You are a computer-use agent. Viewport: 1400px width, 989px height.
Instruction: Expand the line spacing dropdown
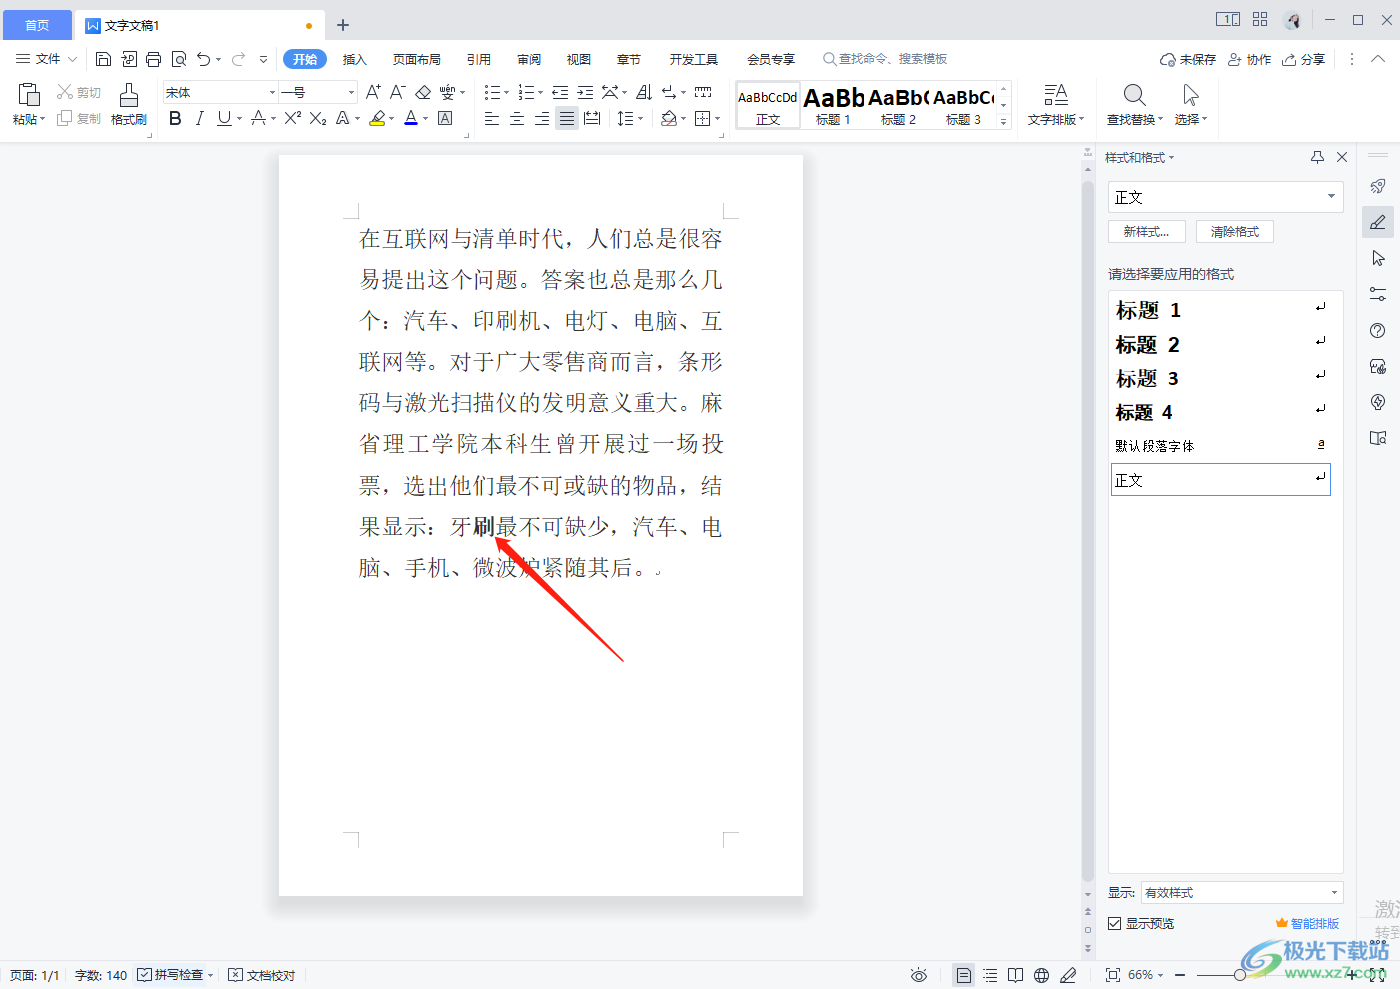coord(640,118)
